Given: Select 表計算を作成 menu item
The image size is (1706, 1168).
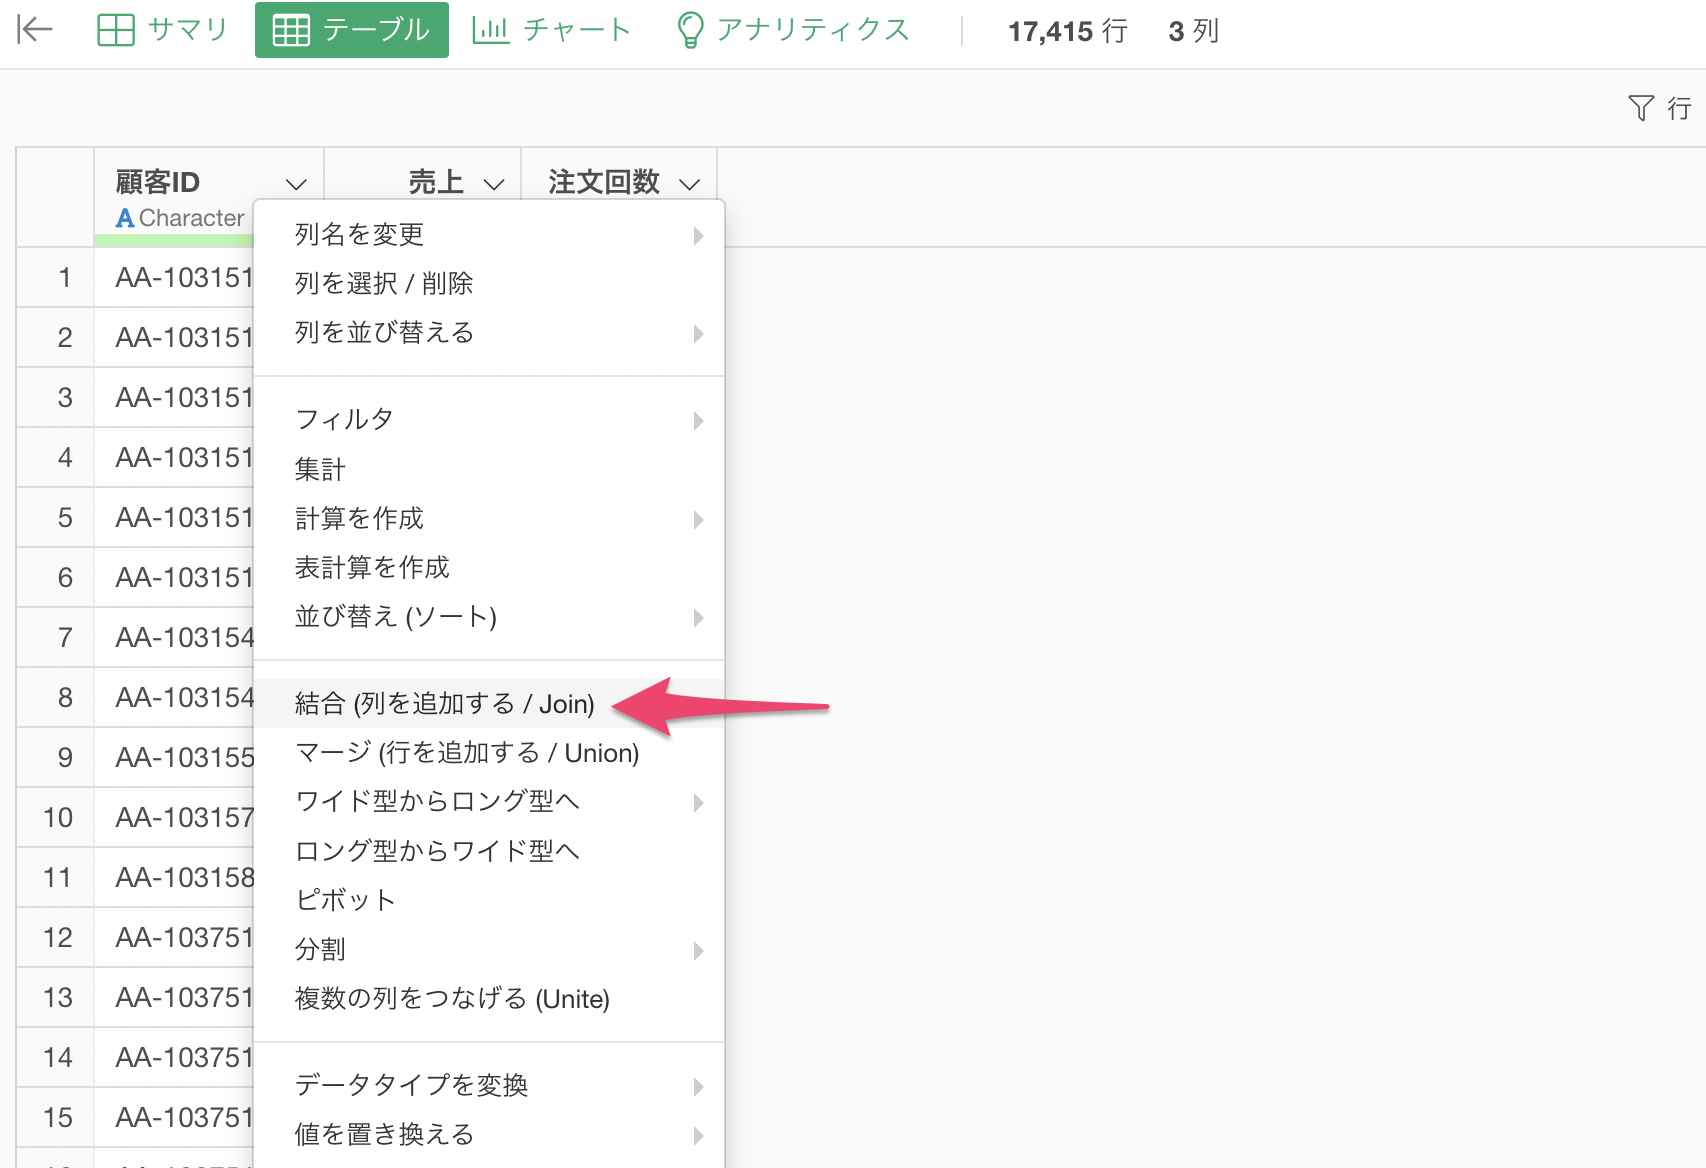Looking at the screenshot, I should pyautogui.click(x=489, y=568).
